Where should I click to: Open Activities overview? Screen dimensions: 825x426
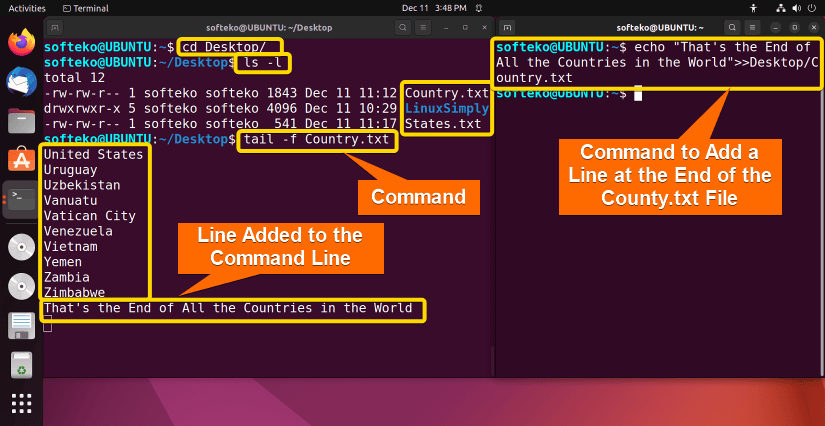[27, 8]
